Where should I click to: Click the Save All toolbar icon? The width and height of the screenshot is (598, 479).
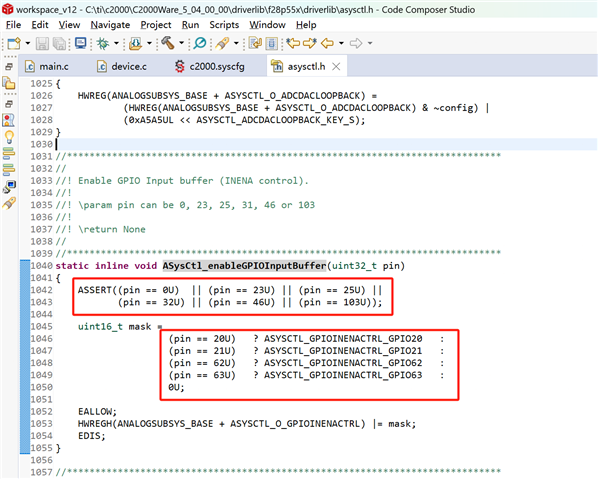point(59,43)
